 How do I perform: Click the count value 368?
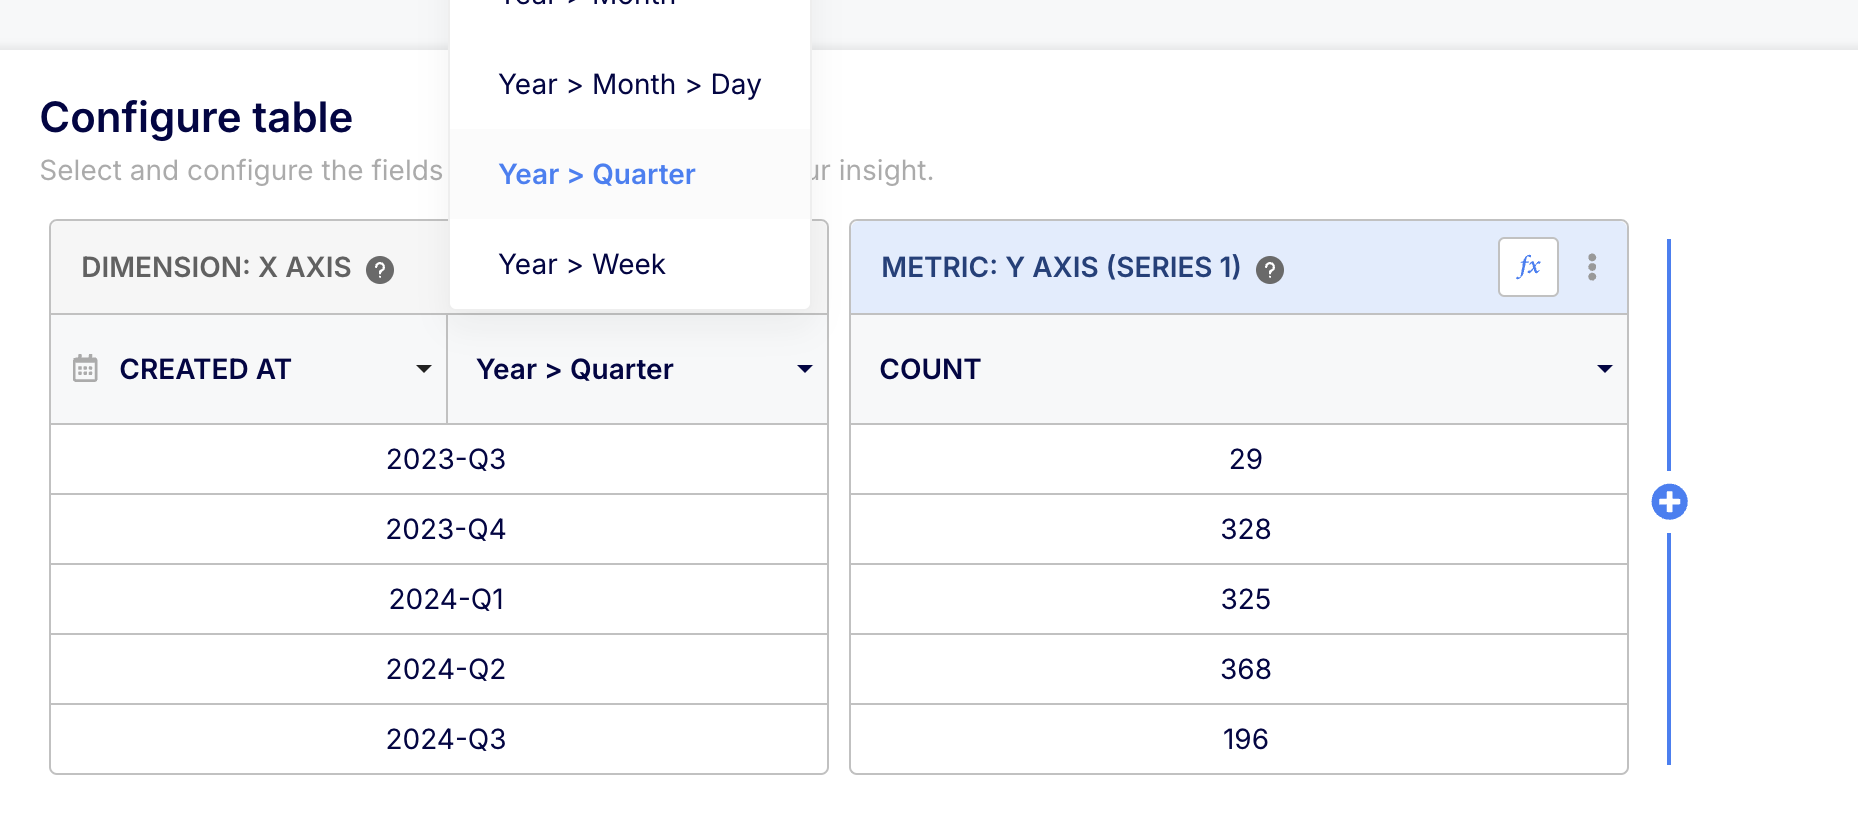[x=1245, y=669]
